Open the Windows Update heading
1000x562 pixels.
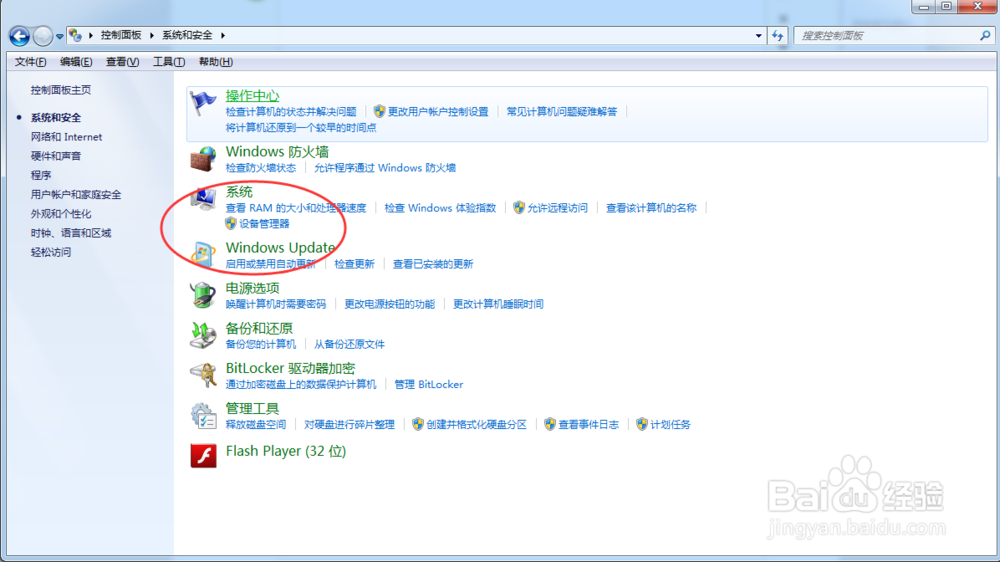point(281,248)
